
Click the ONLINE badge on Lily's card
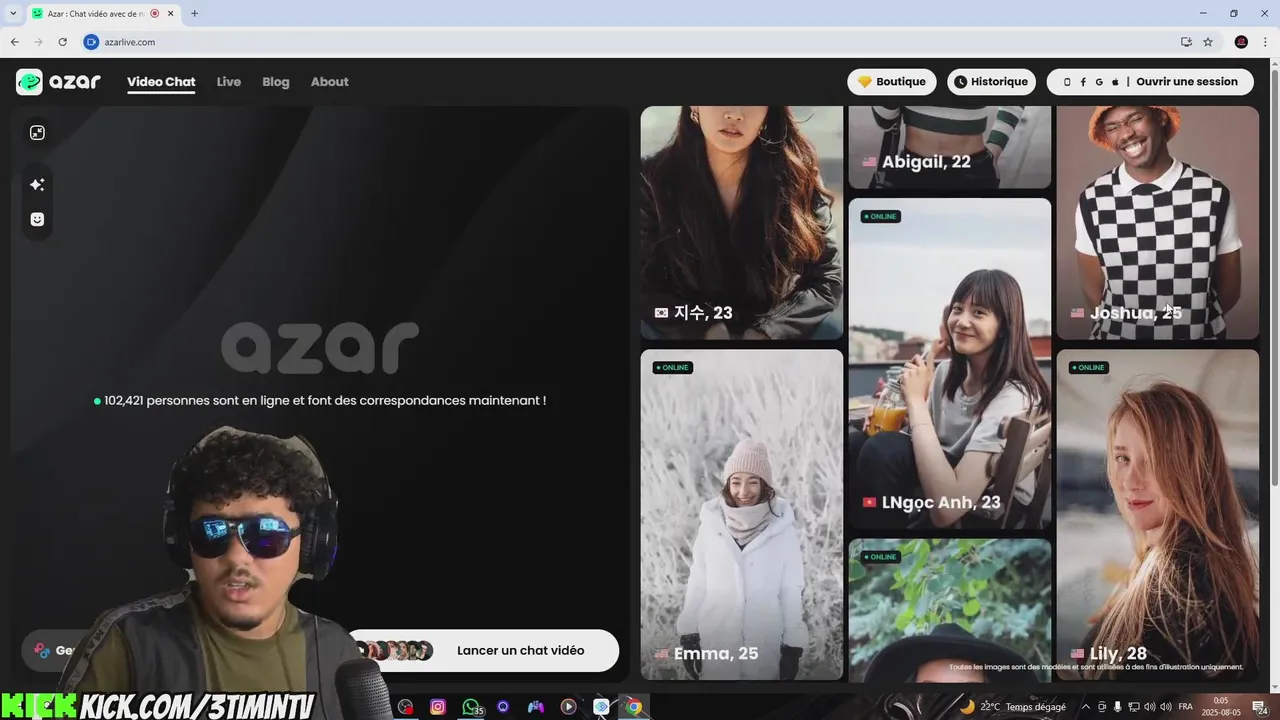pos(1087,367)
